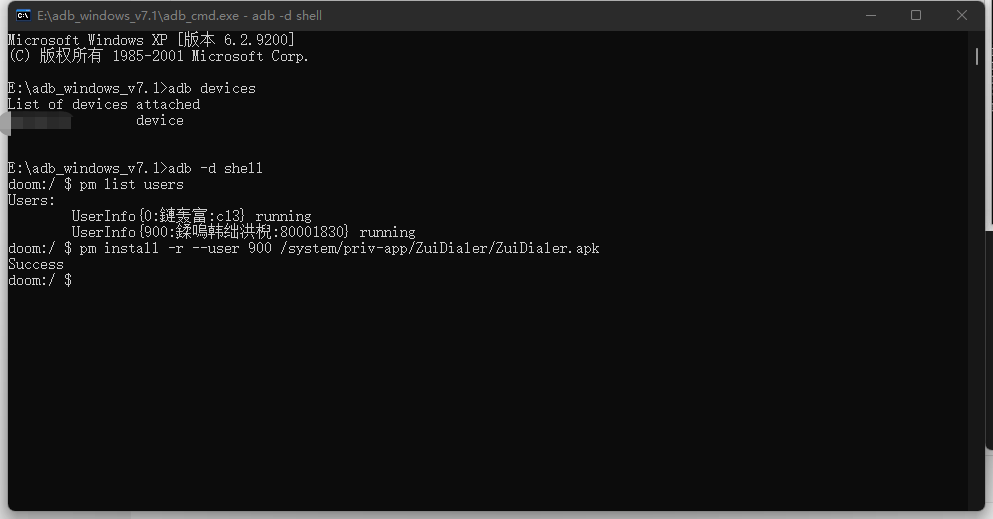Click the 'List of devices attached' line
The height and width of the screenshot is (519, 993).
[104, 104]
